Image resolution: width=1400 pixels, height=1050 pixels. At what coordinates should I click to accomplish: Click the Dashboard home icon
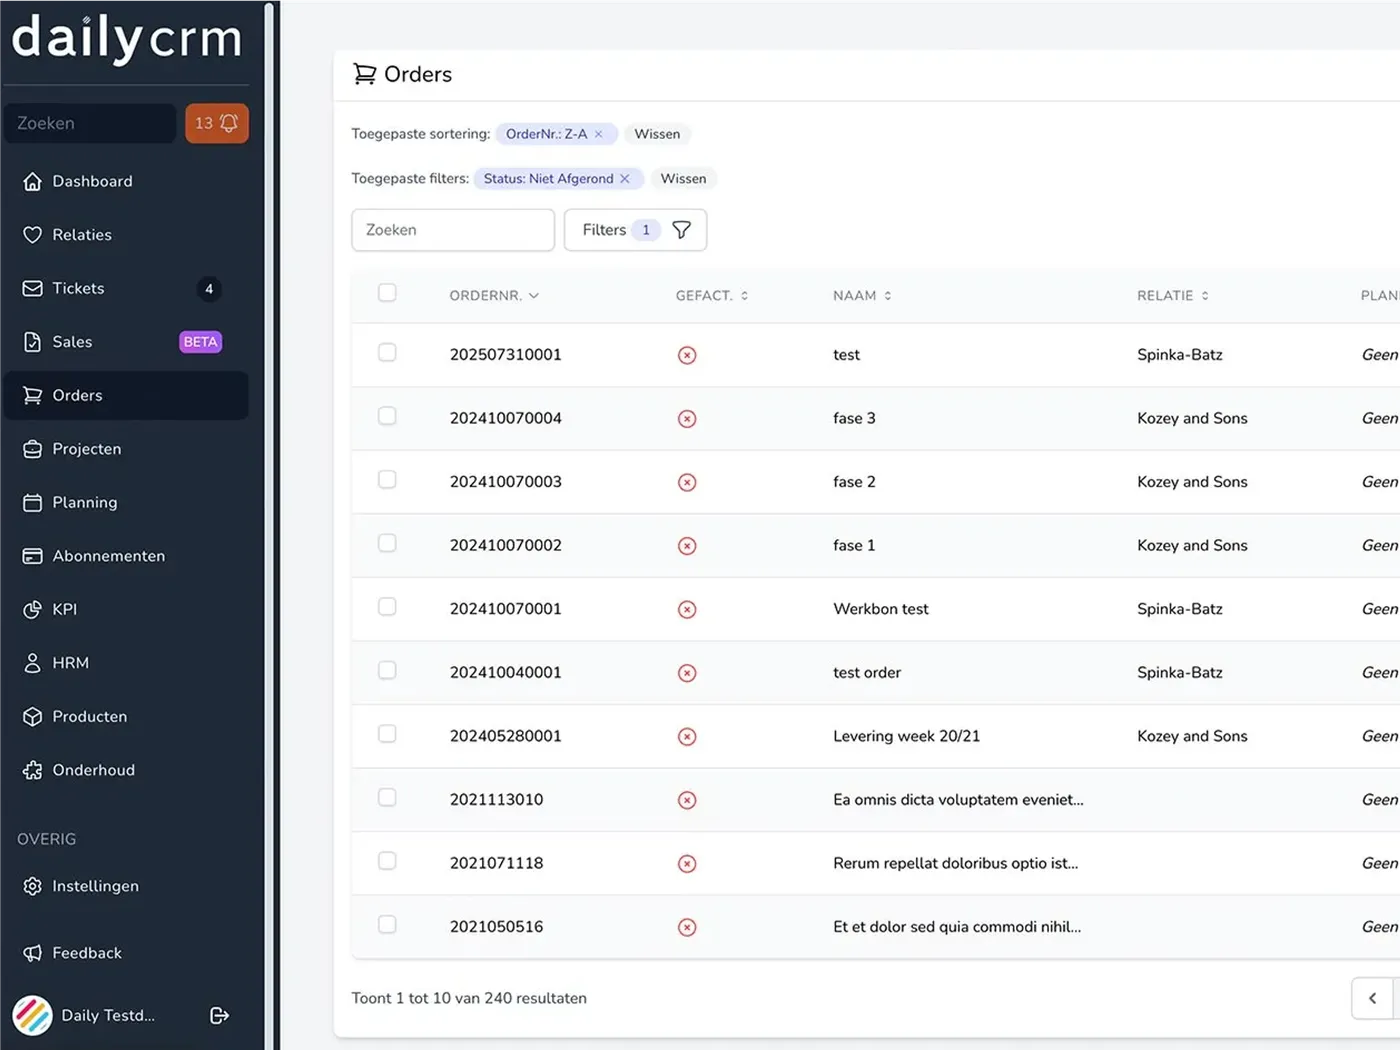pyautogui.click(x=33, y=181)
